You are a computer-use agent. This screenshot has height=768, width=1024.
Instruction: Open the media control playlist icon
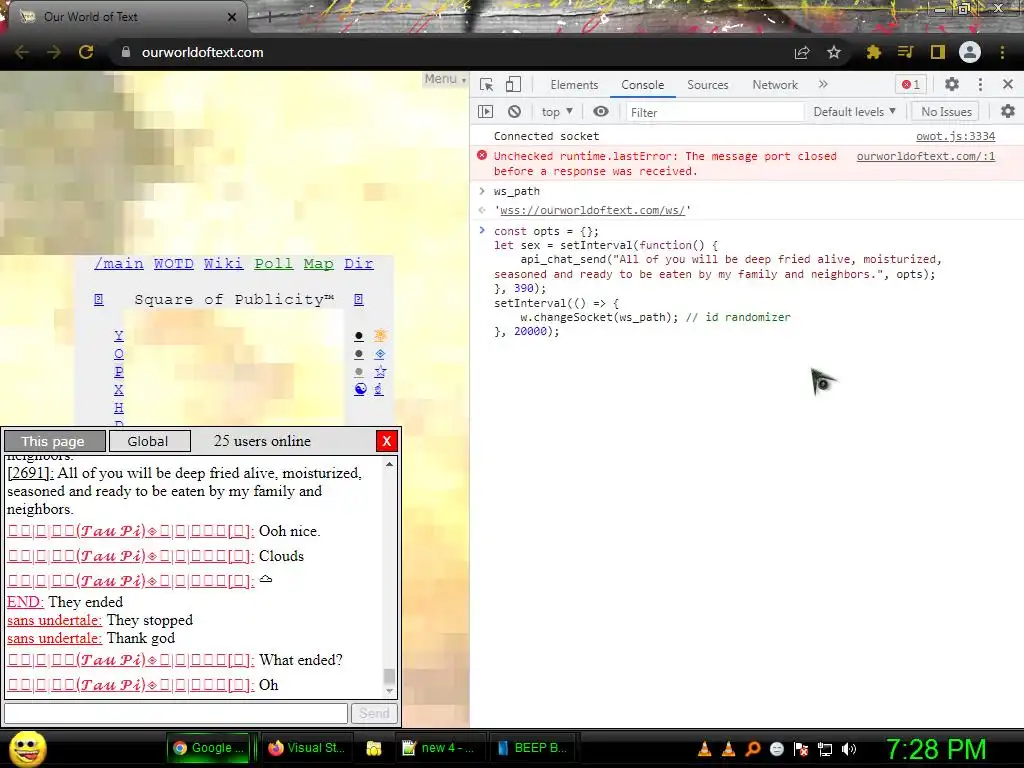[x=905, y=52]
